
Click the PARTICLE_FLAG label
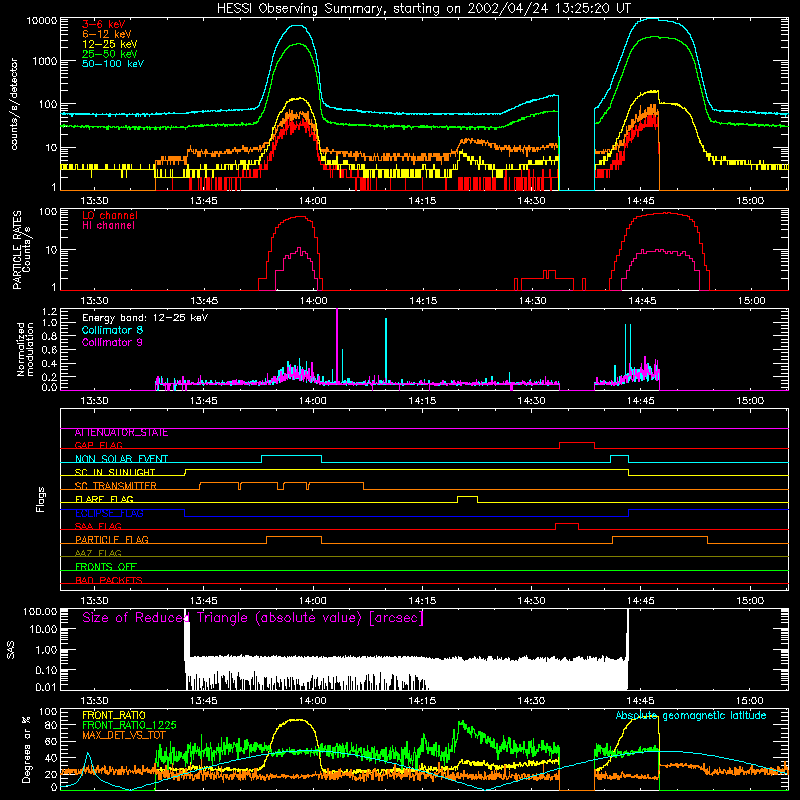[x=112, y=540]
